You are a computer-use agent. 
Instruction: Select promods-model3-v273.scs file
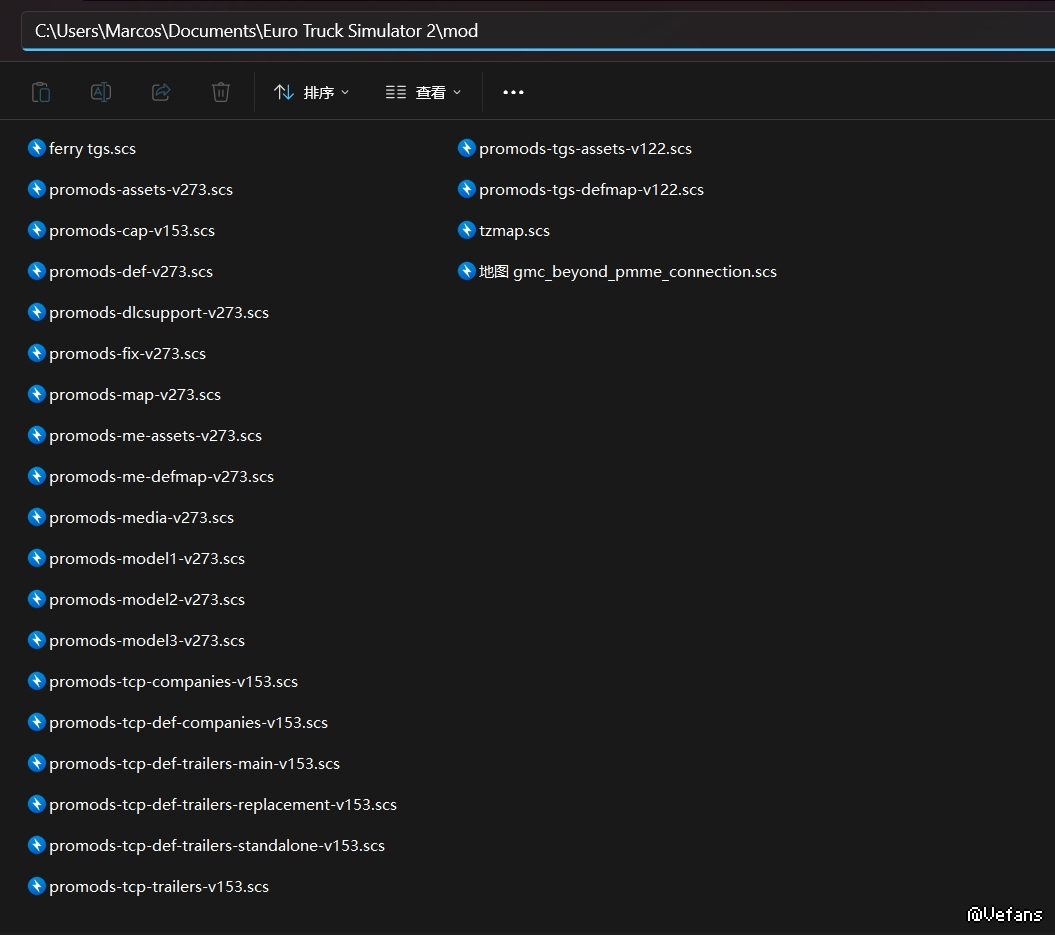point(146,640)
